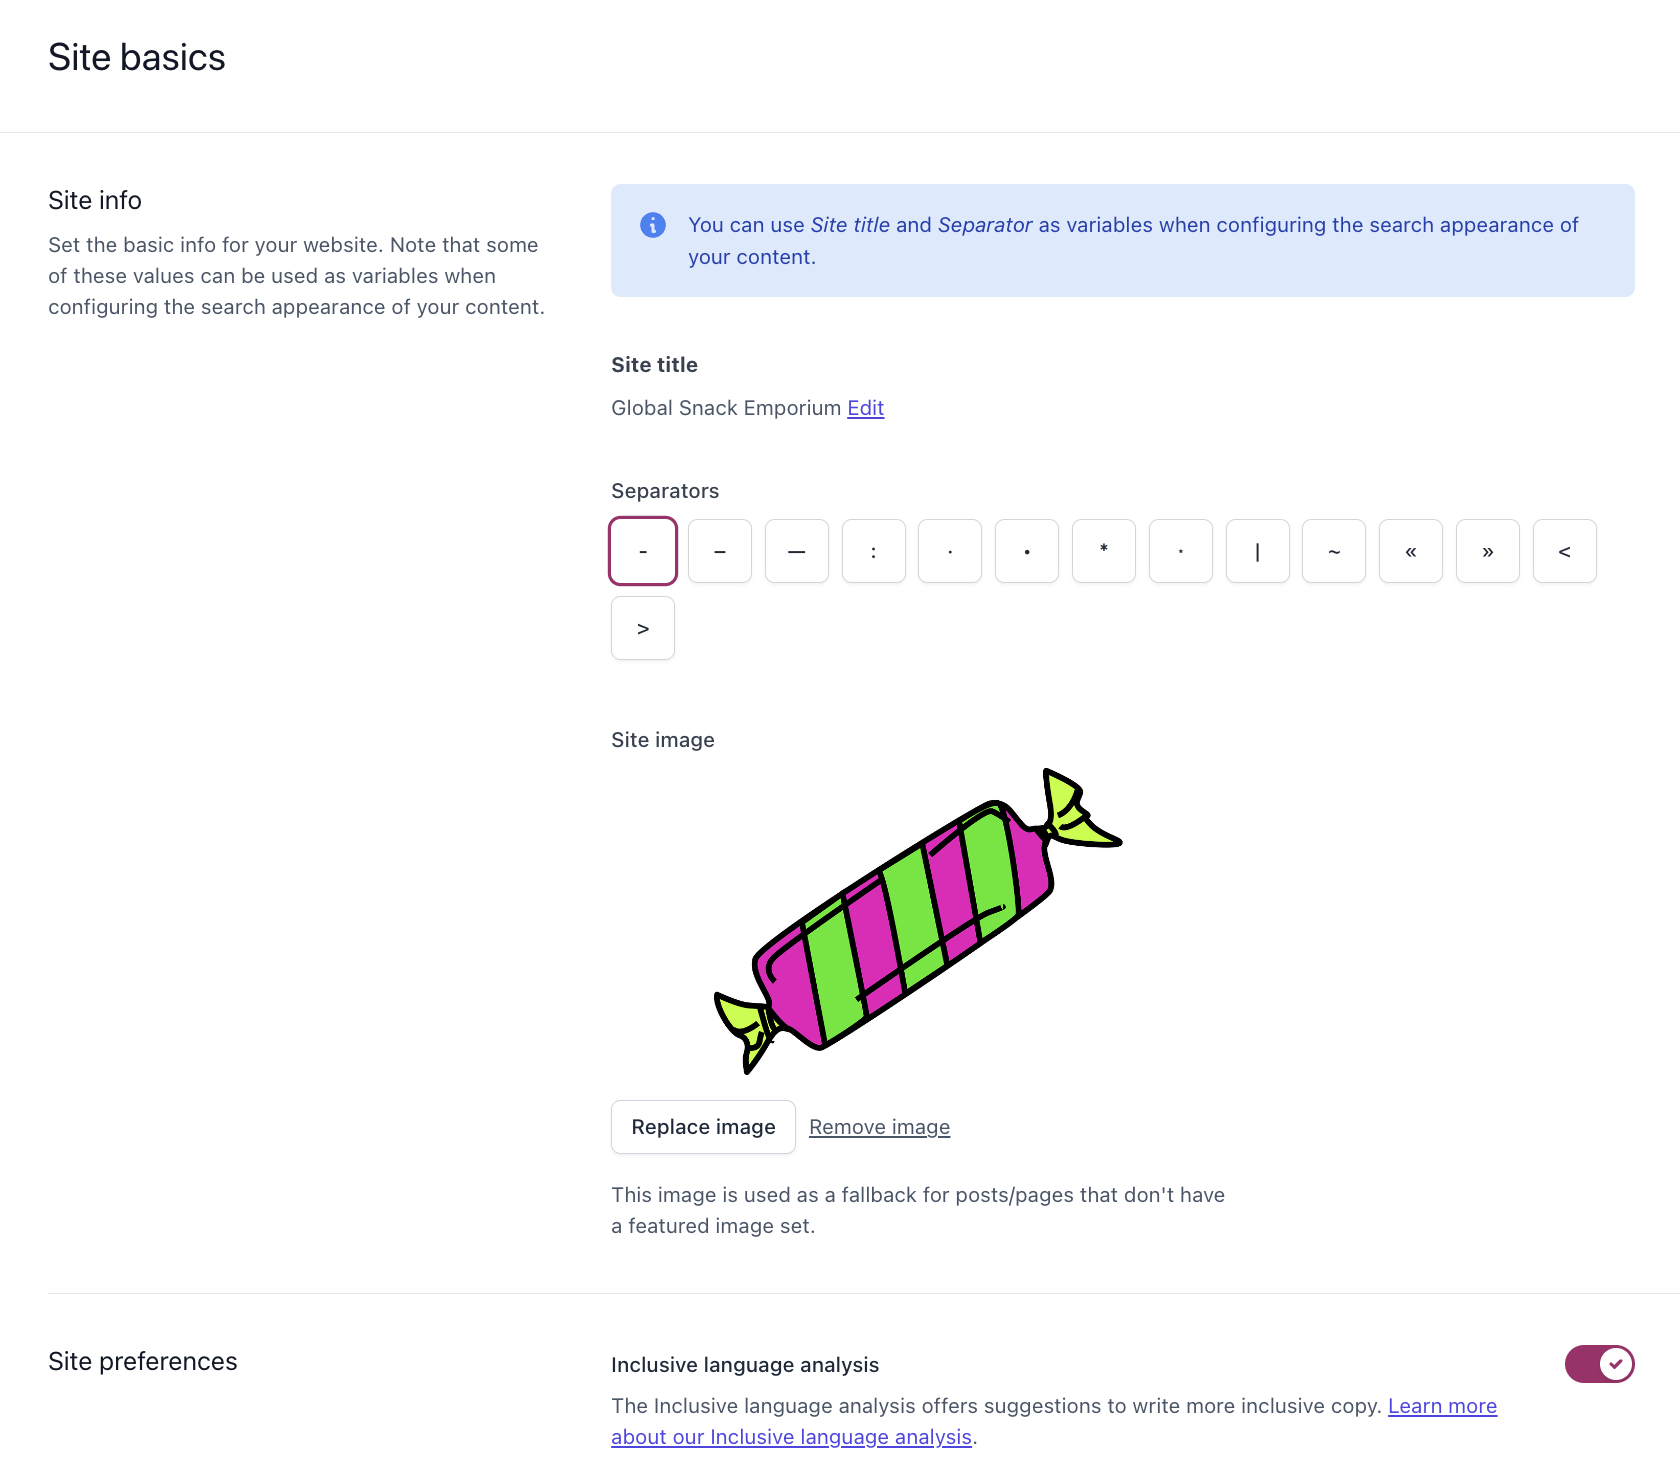Select the large bullet separator

click(x=1027, y=551)
